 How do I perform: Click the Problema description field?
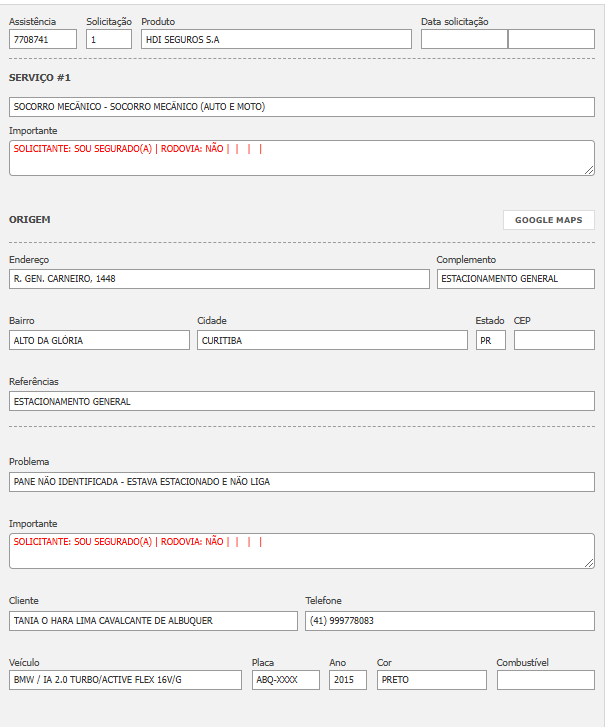click(x=301, y=481)
